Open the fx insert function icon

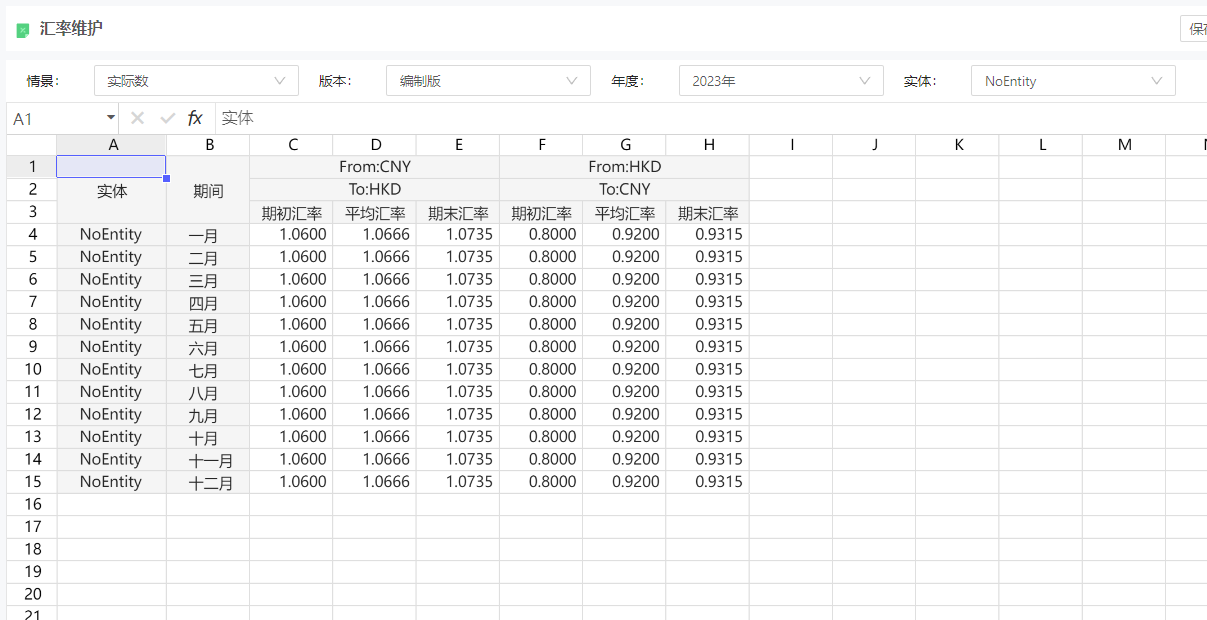[x=195, y=118]
